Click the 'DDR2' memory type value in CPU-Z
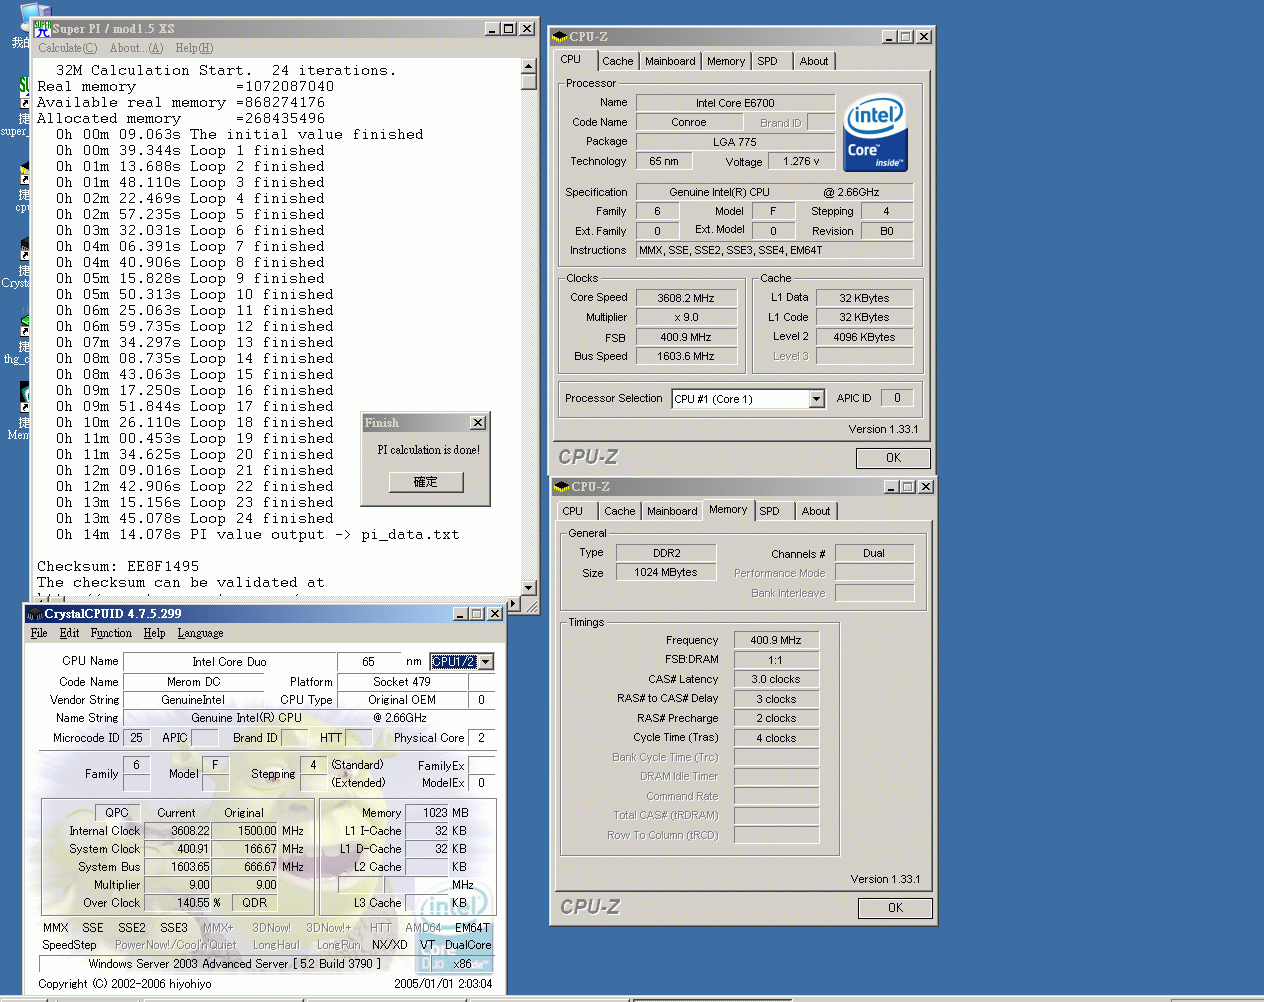Screen dimensions: 1264x1002 pyautogui.click(x=666, y=553)
